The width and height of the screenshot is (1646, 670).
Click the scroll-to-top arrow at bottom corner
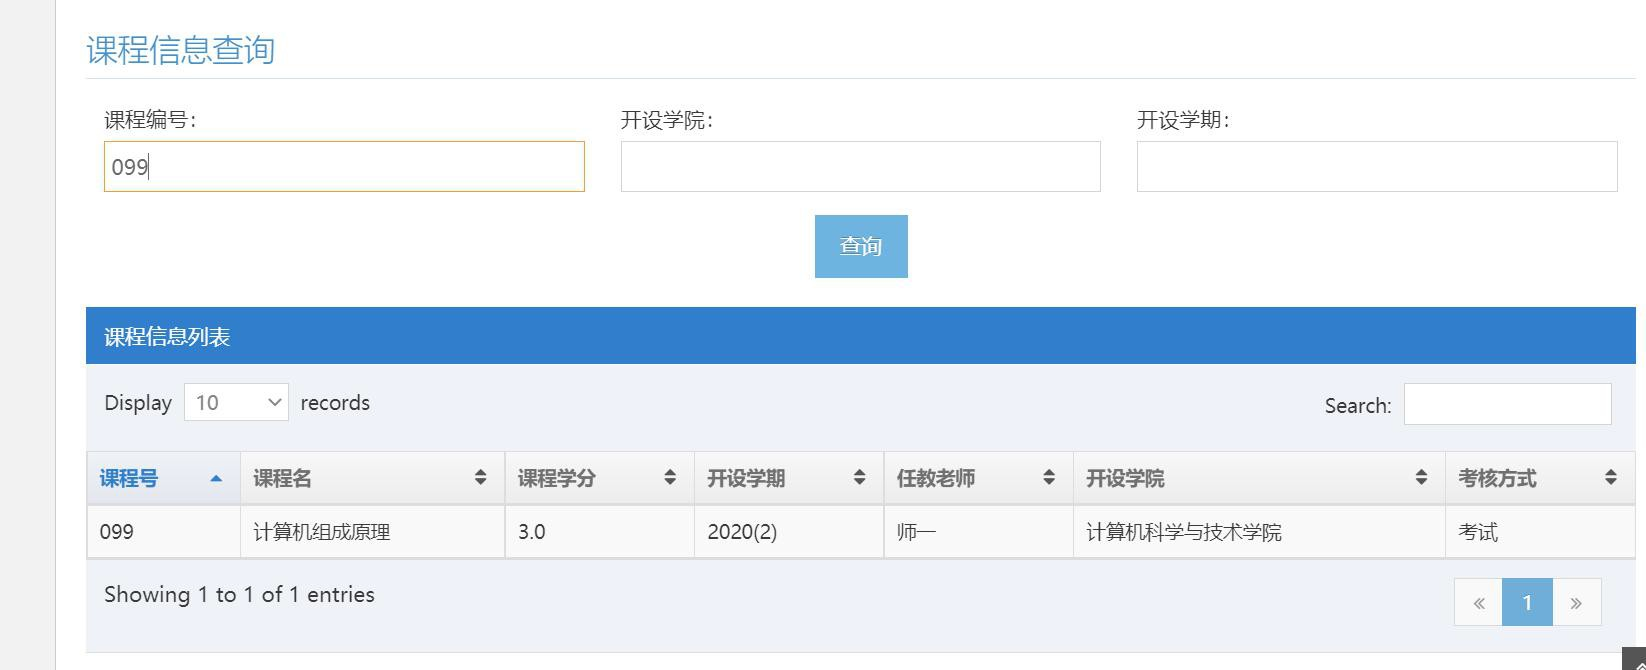pos(1634,659)
